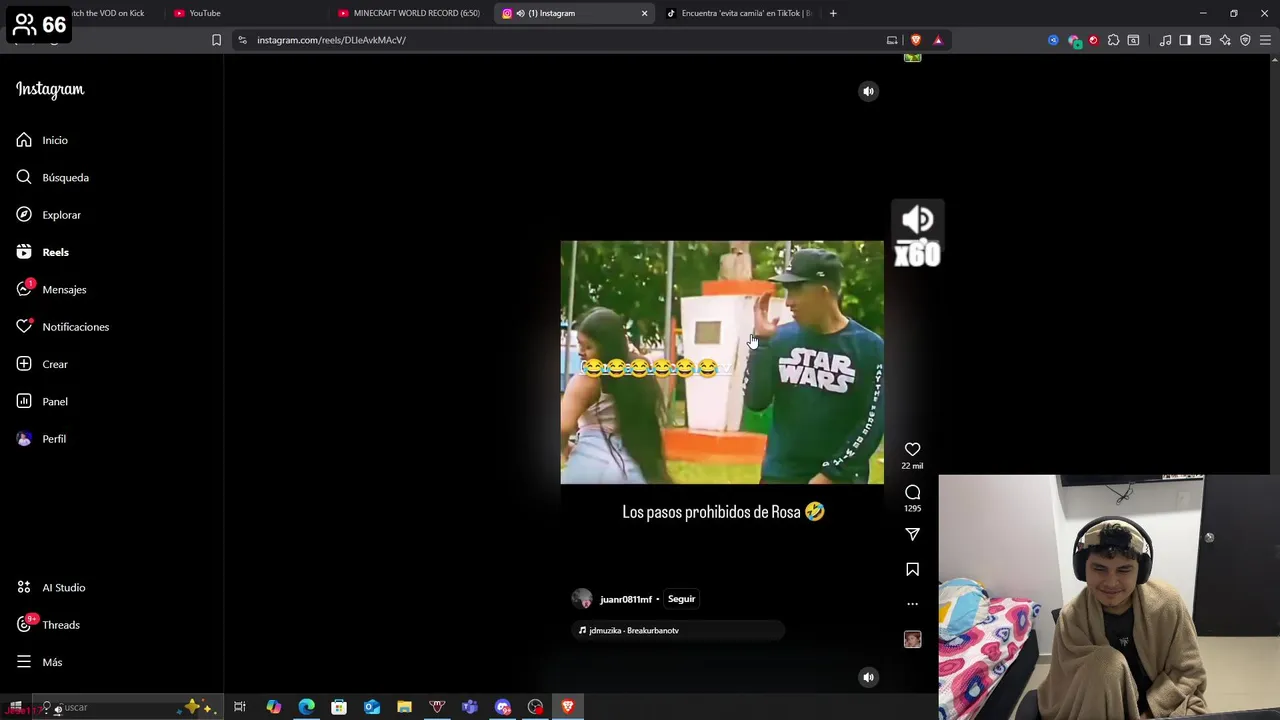
Task: Open Microsoft Store from taskbar
Action: [x=339, y=707]
